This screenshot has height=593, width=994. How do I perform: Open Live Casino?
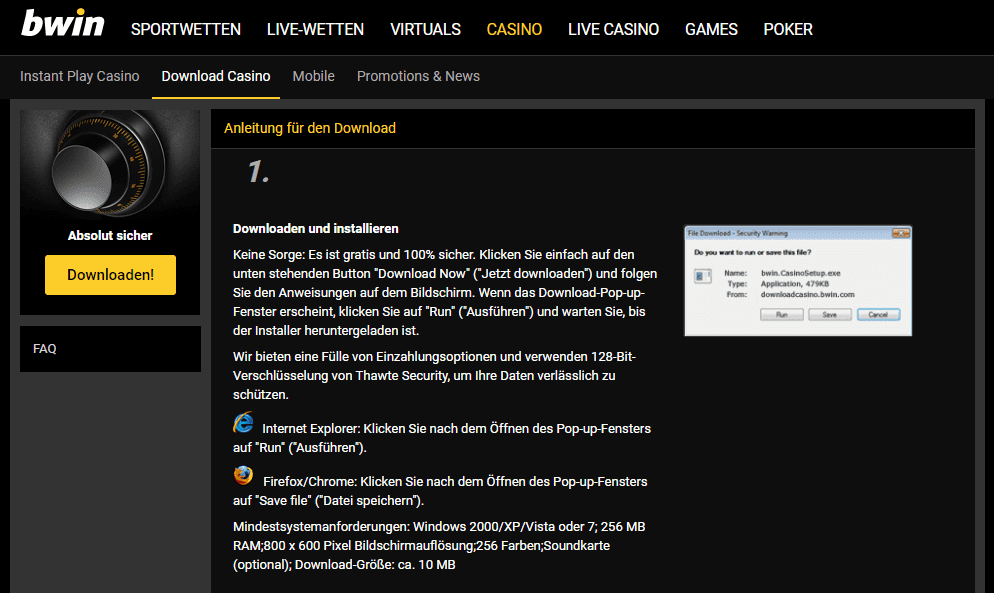[613, 29]
